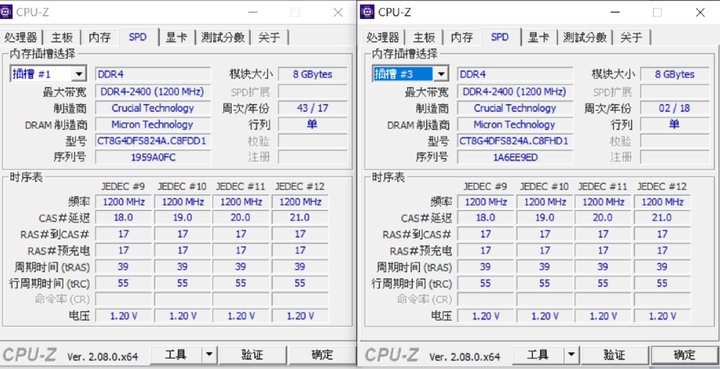The height and width of the screenshot is (369, 720).
Task: Expand the 插槽 #3 slot dropdown
Action: (441, 74)
